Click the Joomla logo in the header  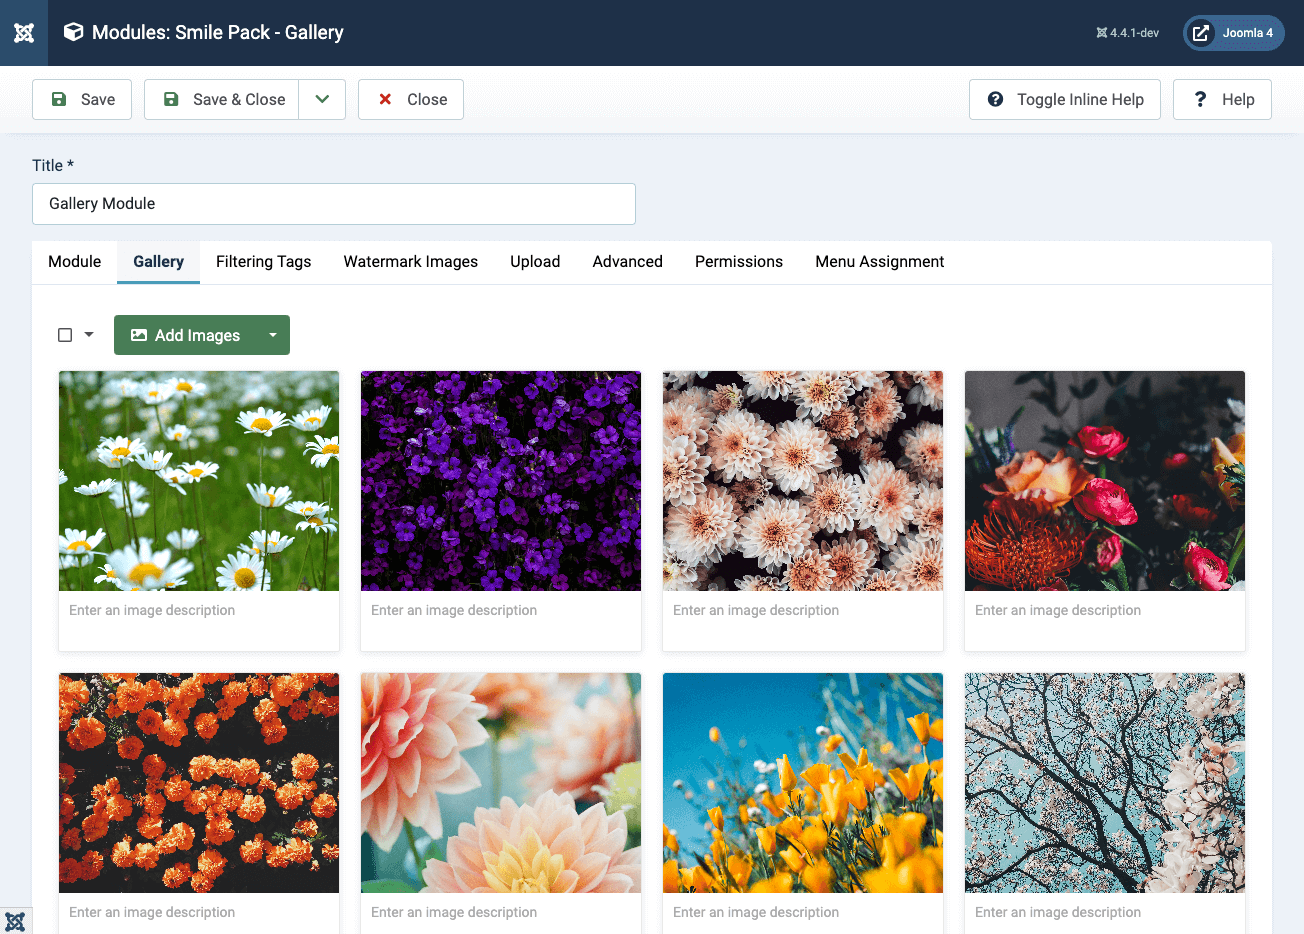(24, 33)
